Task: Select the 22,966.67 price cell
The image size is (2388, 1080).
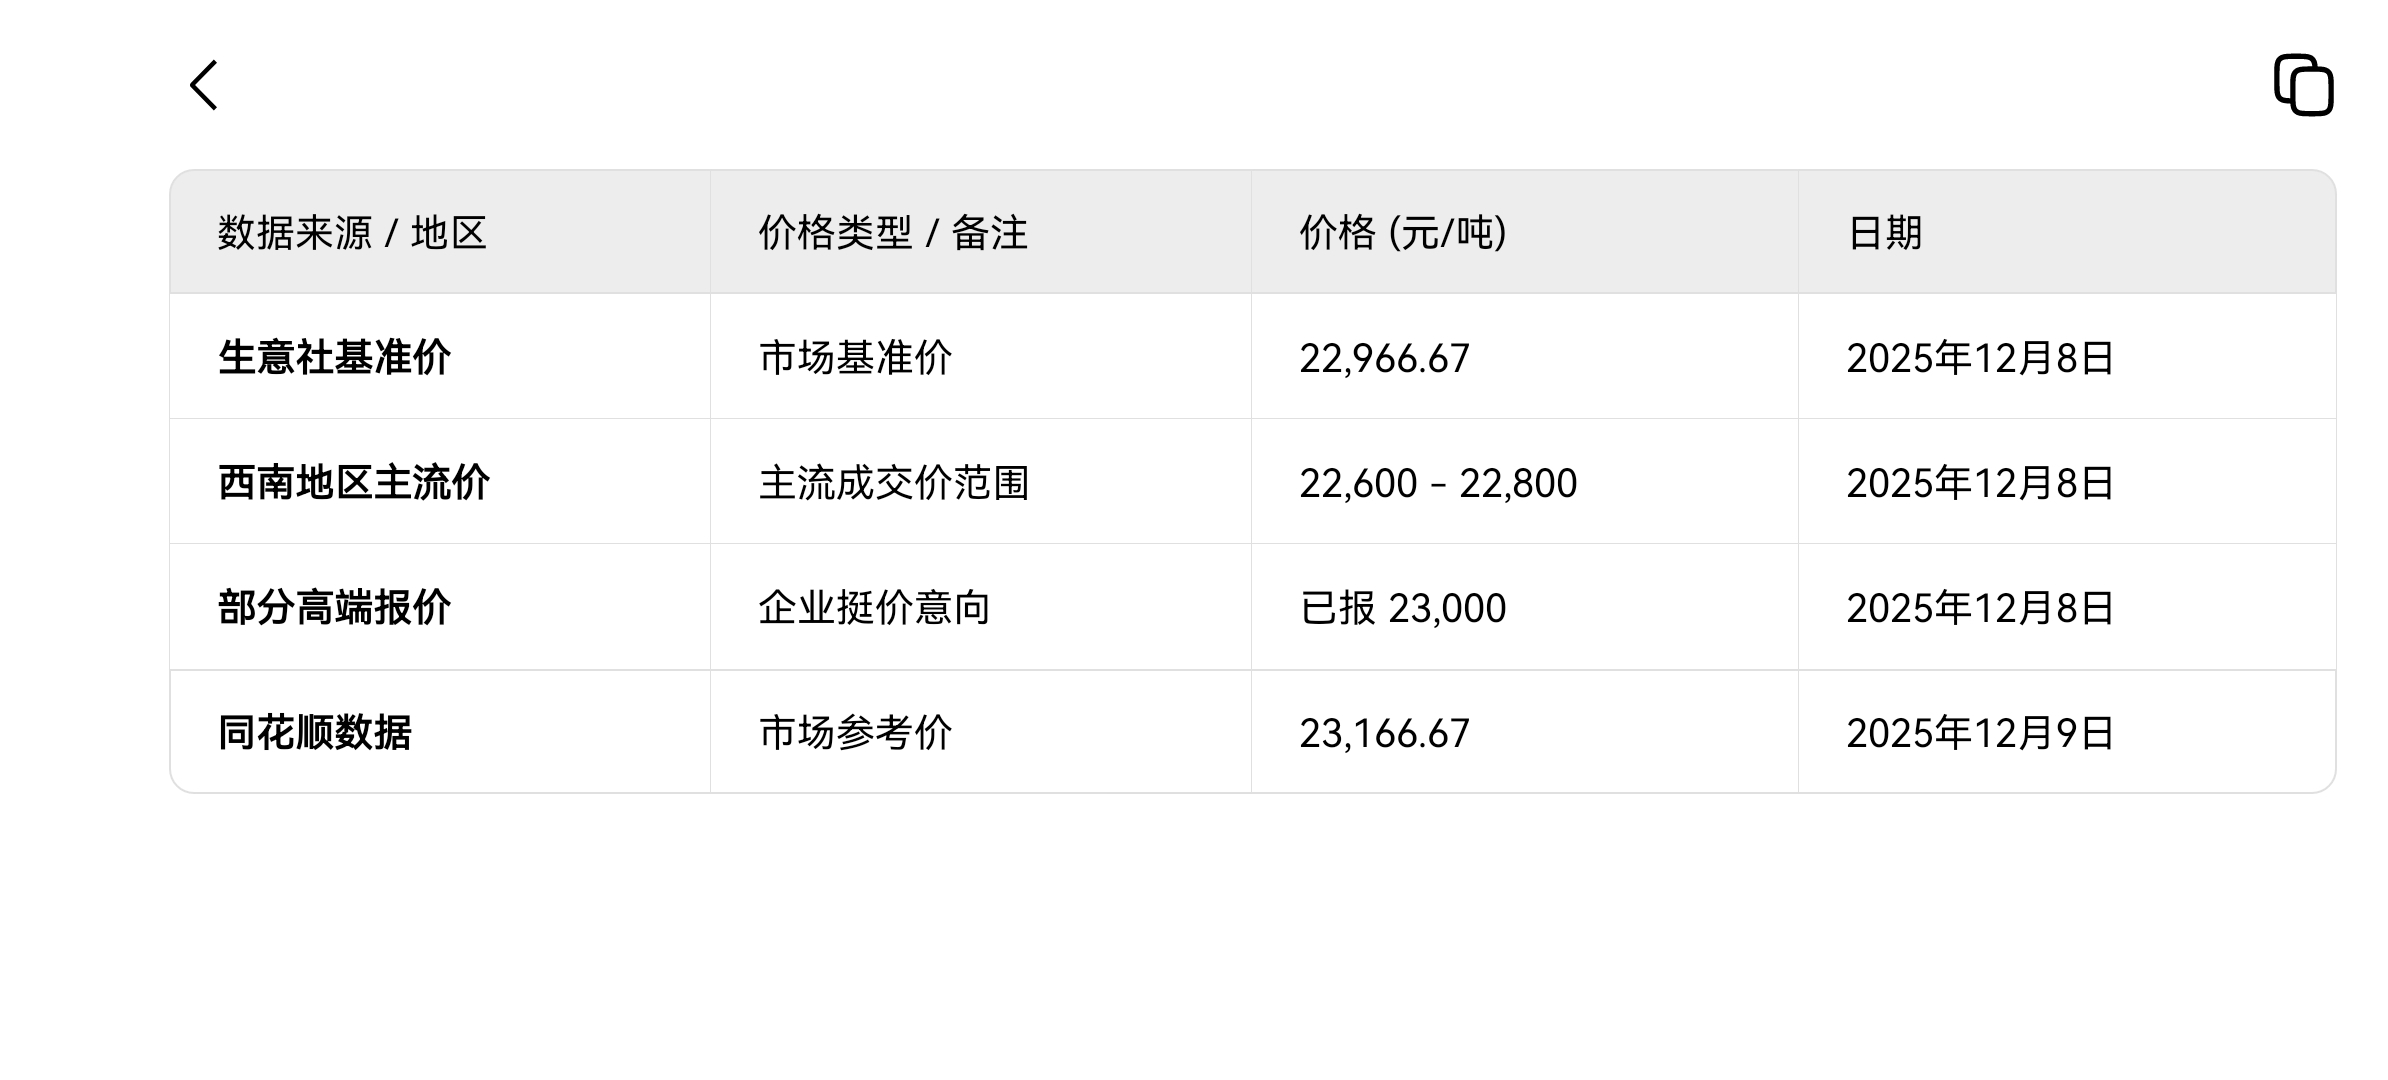Action: (1385, 358)
